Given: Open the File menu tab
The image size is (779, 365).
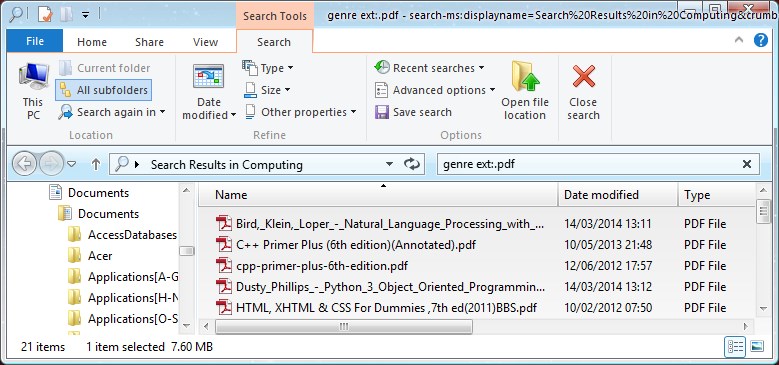Looking at the screenshot, I should tap(35, 41).
